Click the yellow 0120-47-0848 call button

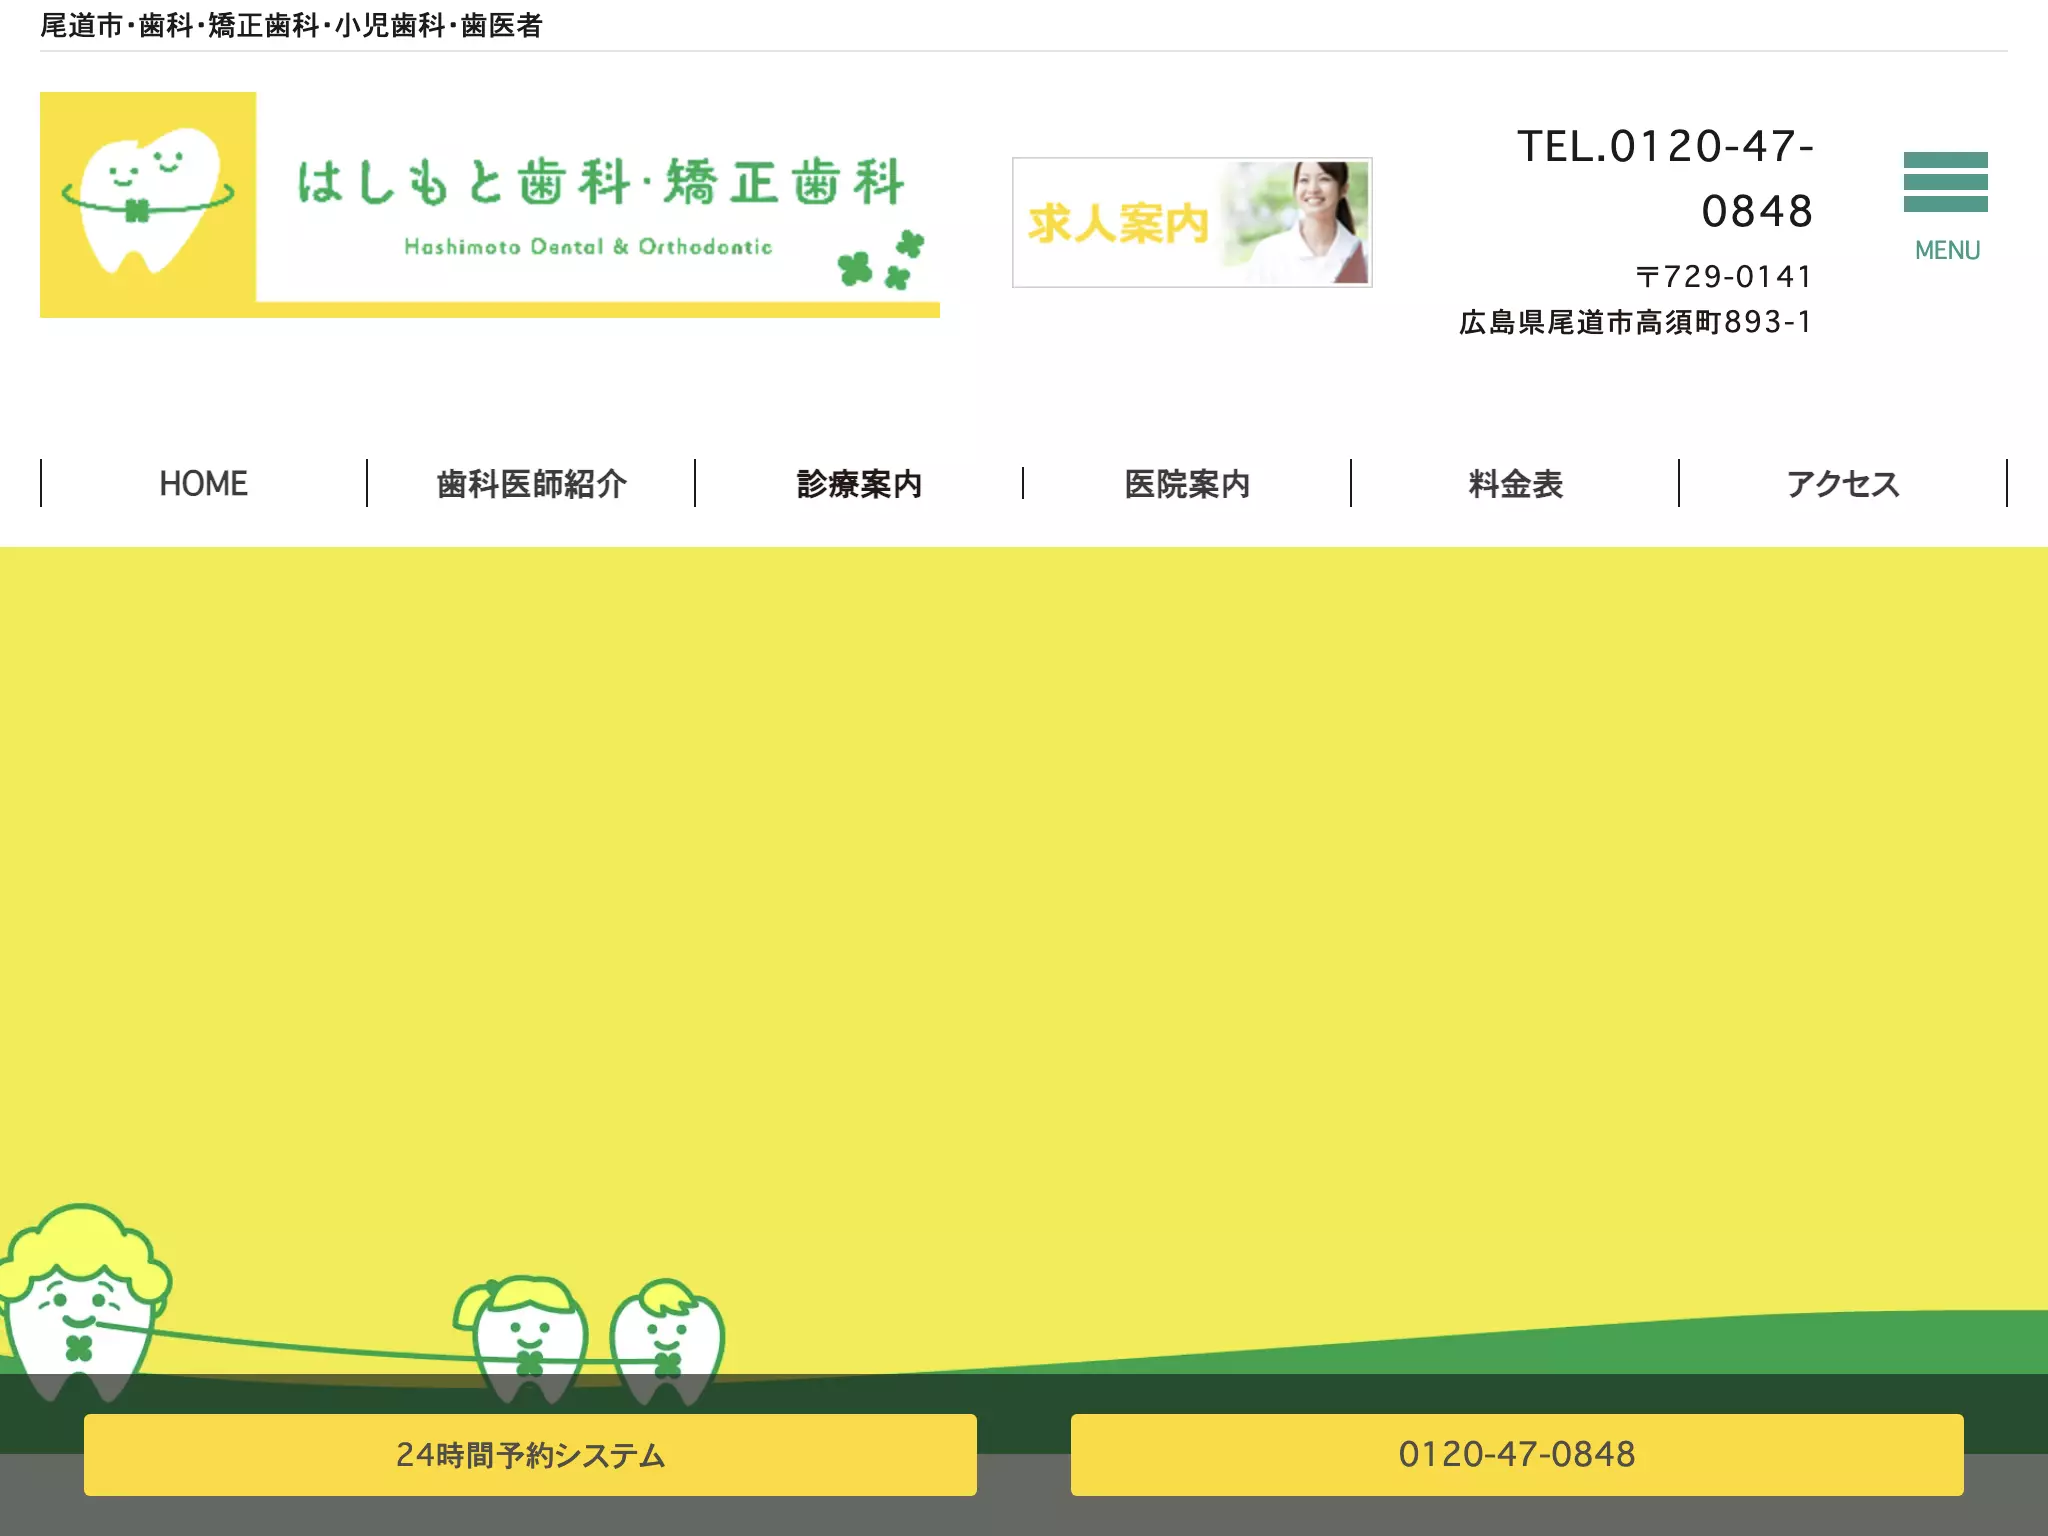click(1517, 1455)
